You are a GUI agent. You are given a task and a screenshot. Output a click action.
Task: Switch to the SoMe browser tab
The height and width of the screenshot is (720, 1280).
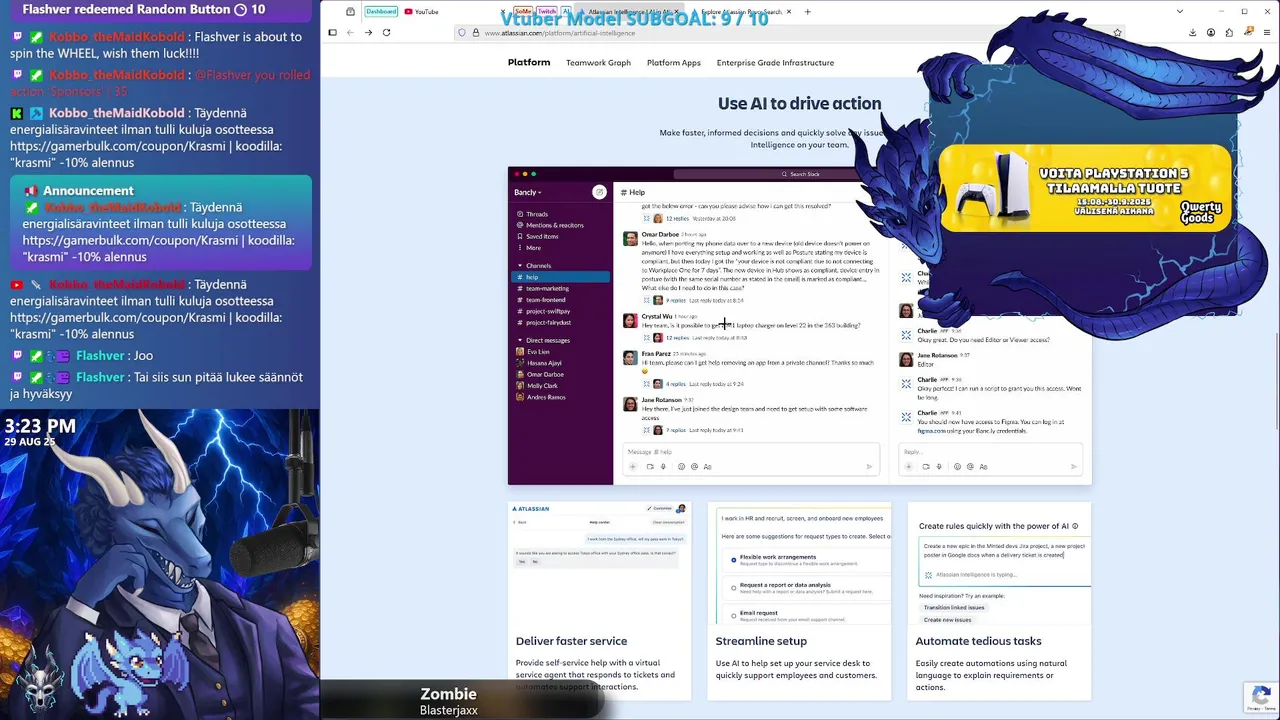[x=522, y=12]
